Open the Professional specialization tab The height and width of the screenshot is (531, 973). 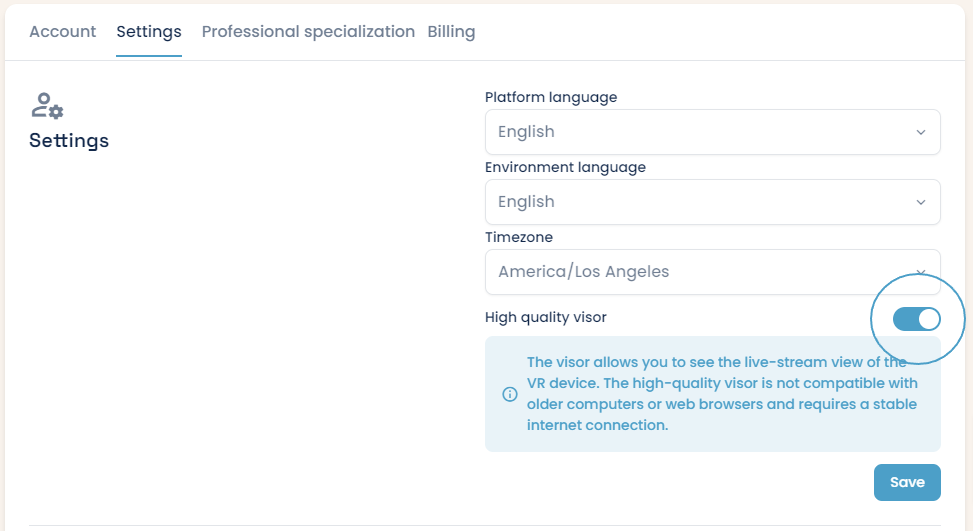click(x=308, y=32)
